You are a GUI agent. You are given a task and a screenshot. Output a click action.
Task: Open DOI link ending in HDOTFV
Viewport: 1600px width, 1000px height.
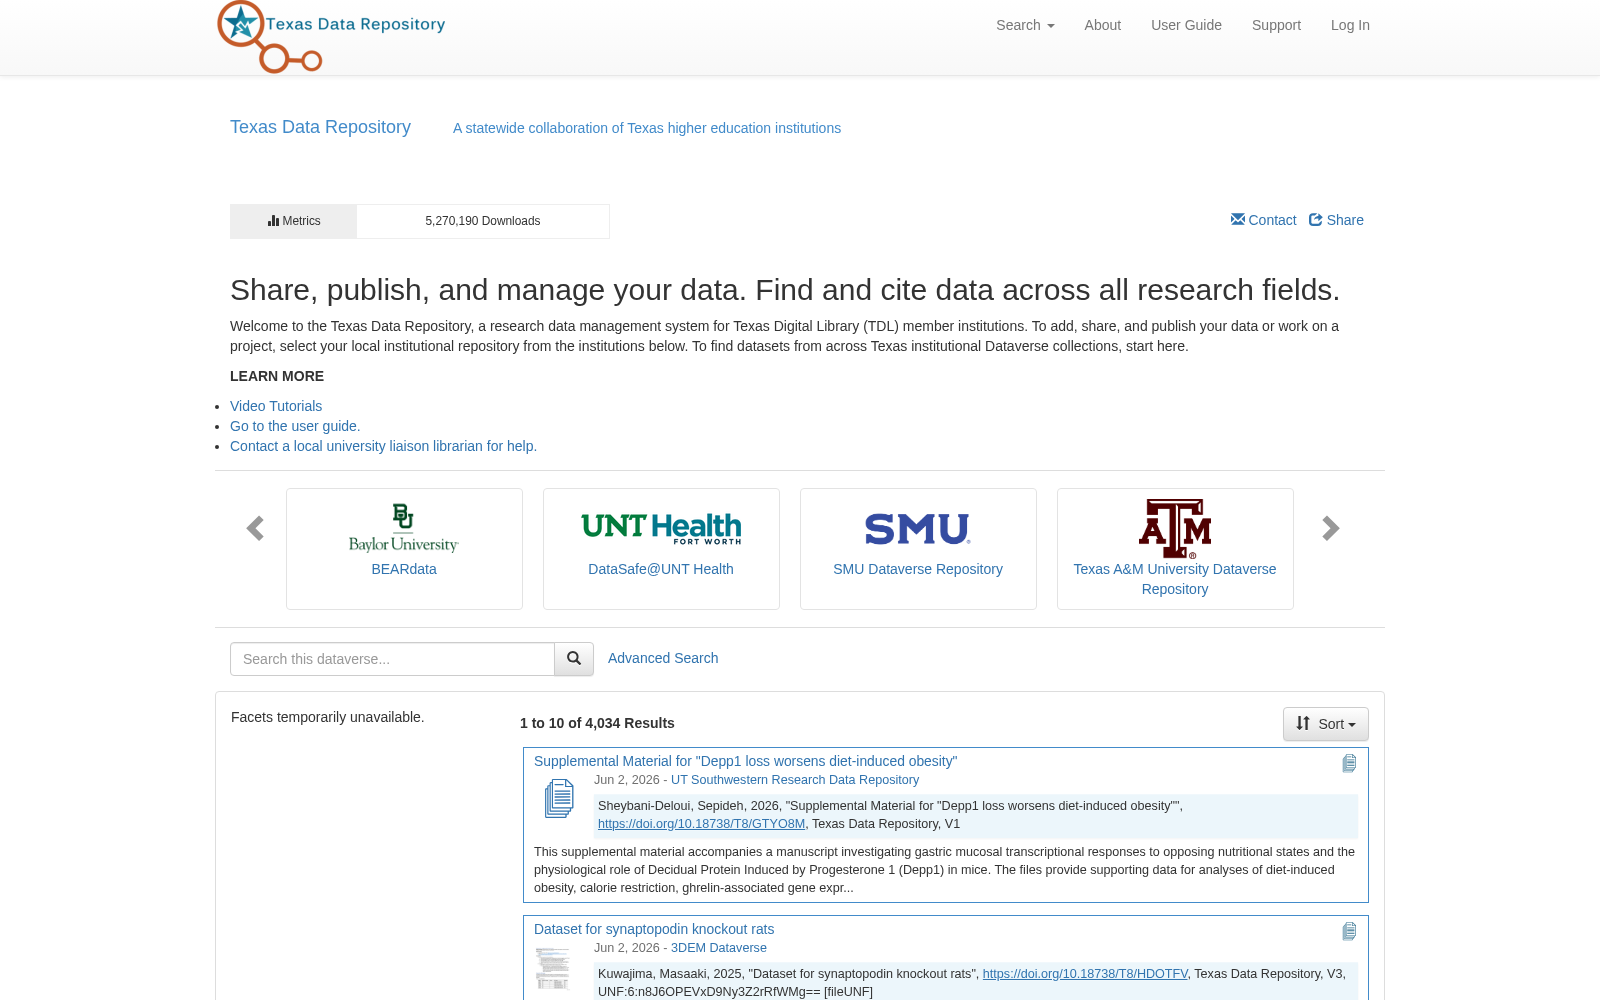pyautogui.click(x=1085, y=974)
